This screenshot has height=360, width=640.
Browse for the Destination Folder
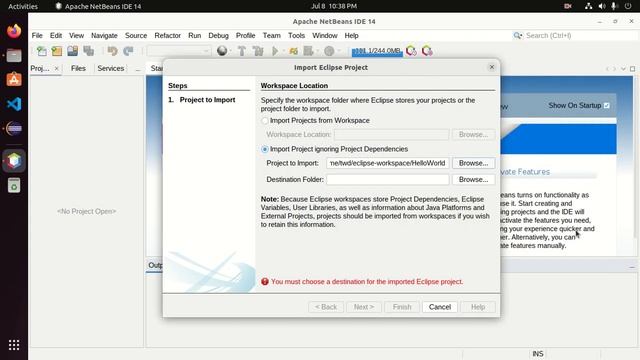pos(473,180)
